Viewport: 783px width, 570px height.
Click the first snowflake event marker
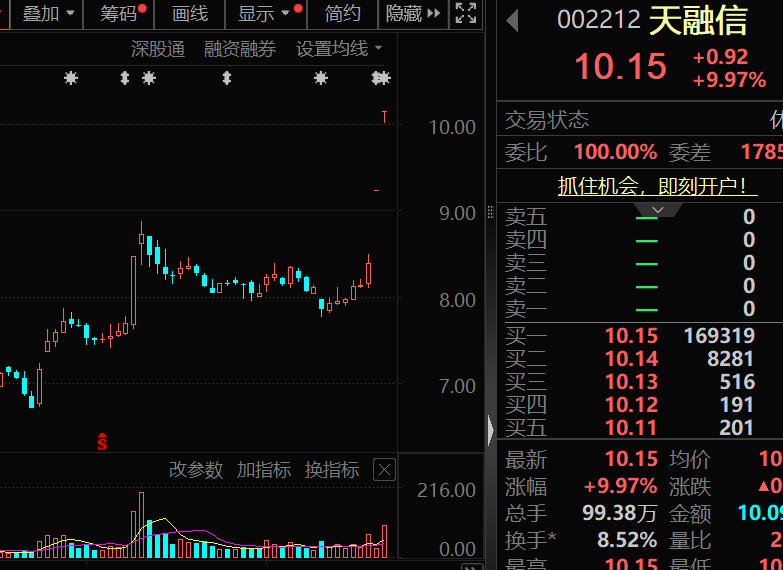[x=70, y=78]
